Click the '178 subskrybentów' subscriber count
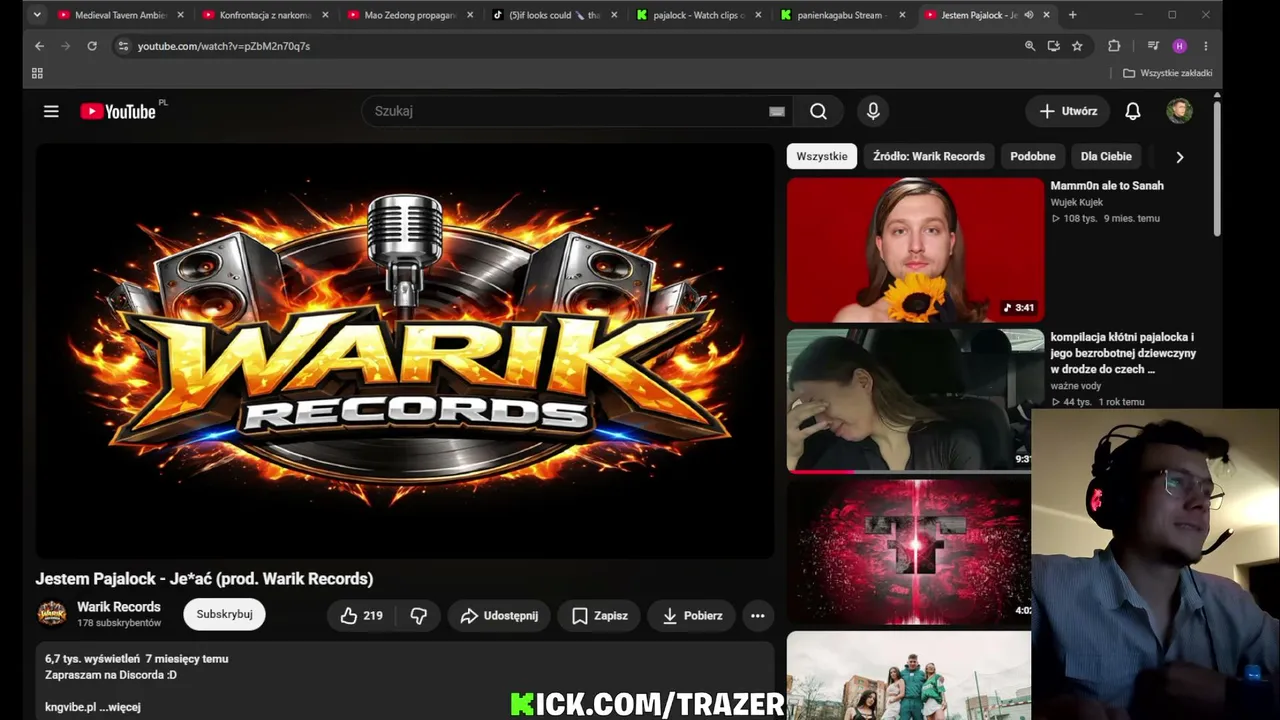 [x=119, y=623]
